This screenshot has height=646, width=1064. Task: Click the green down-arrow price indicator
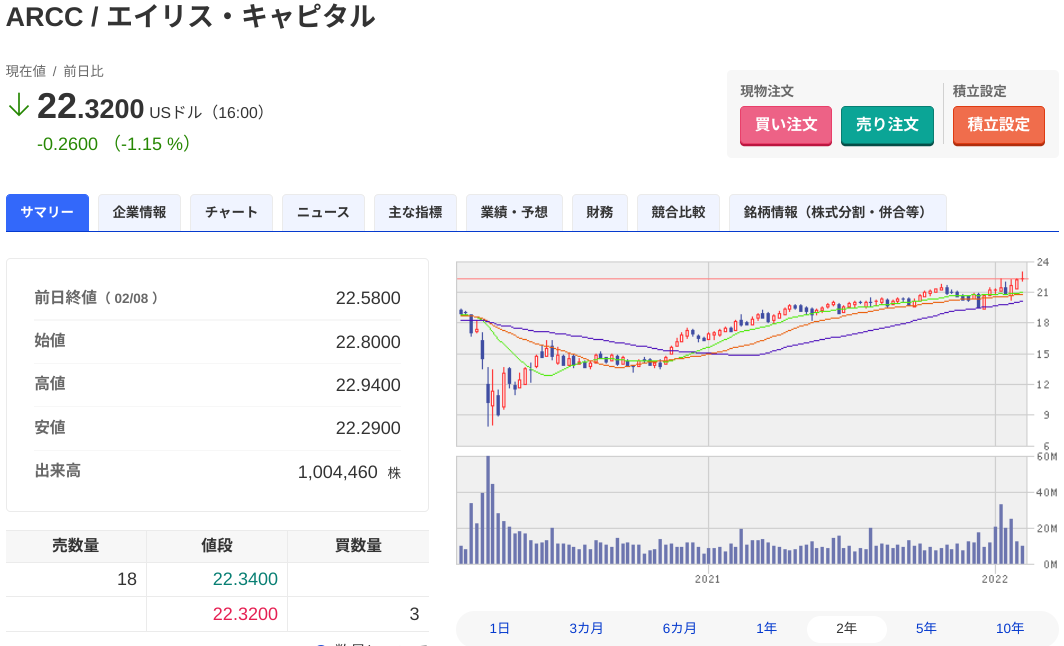tap(18, 105)
